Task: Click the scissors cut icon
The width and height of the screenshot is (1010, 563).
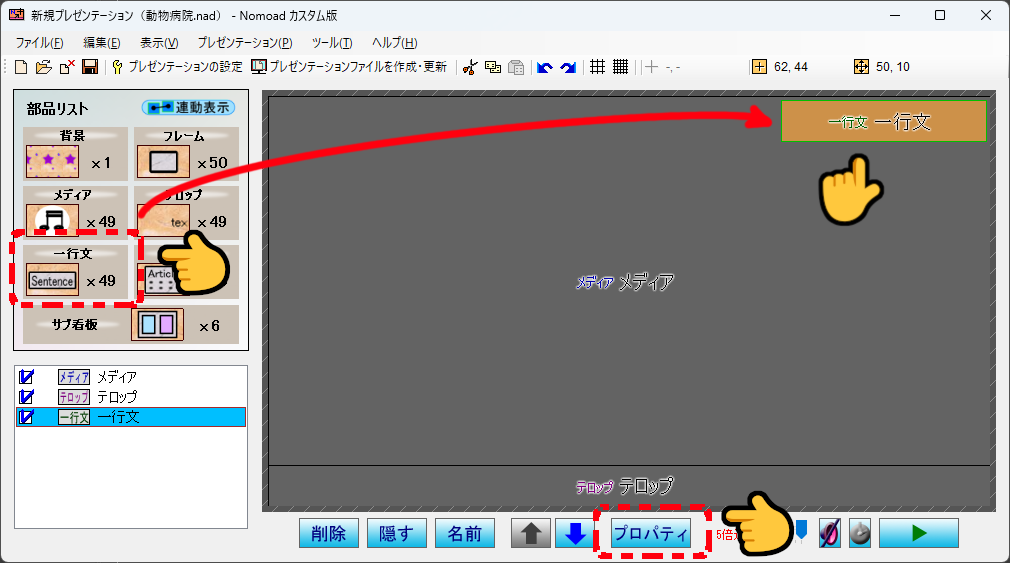Action: (469, 67)
